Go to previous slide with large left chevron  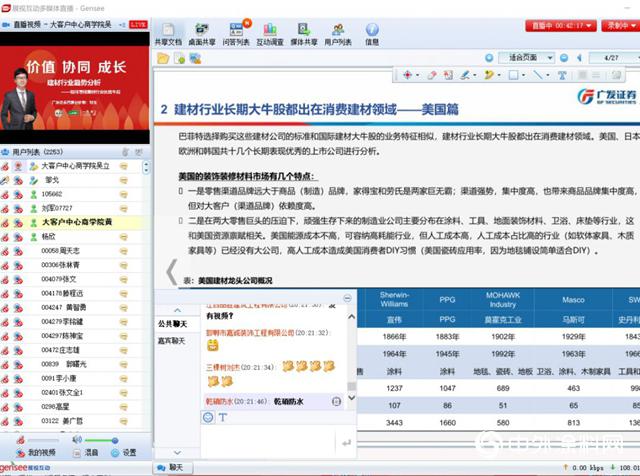(x=172, y=271)
